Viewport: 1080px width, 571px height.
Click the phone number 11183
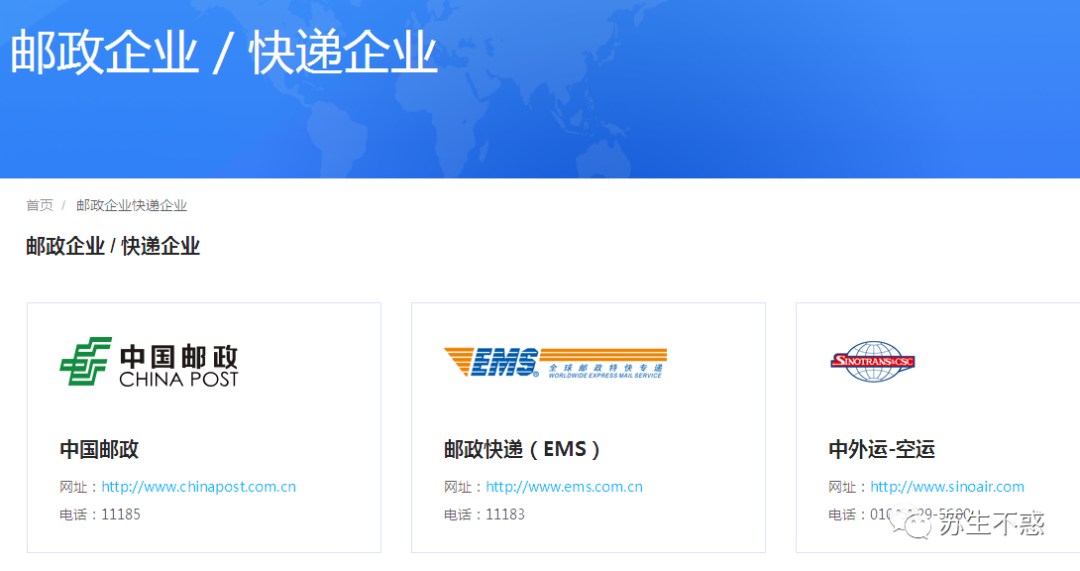[x=505, y=515]
